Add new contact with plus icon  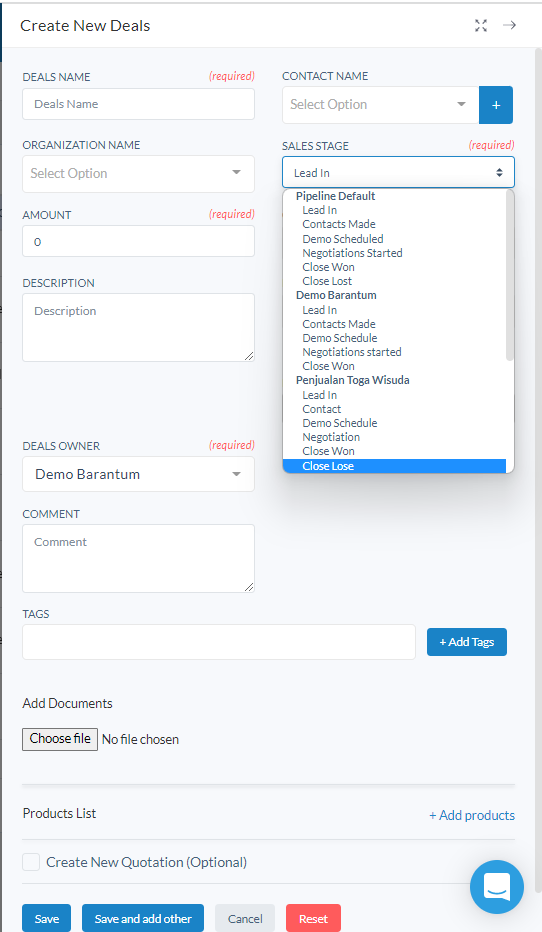tap(496, 105)
